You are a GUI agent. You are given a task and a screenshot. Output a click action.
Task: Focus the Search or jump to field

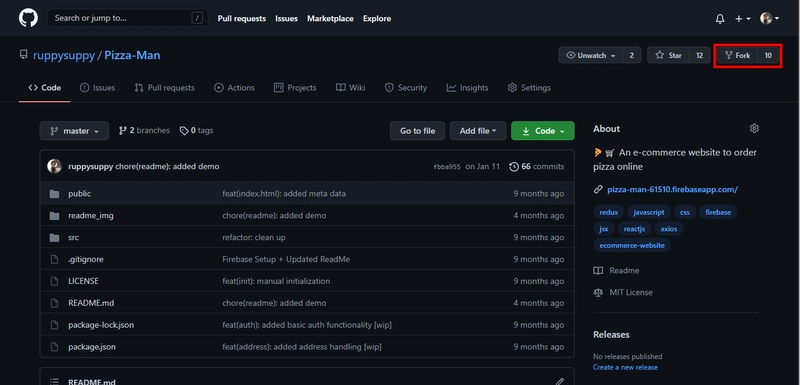tap(128, 18)
